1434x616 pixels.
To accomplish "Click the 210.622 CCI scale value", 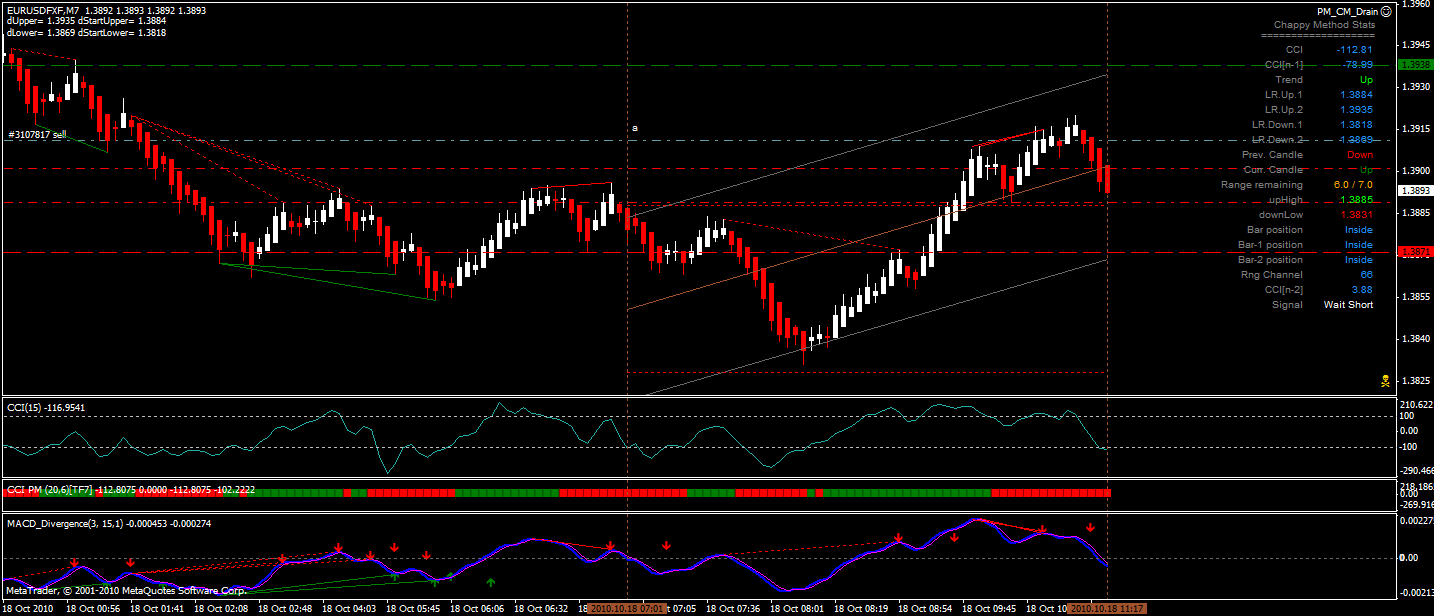I will 1416,405.
